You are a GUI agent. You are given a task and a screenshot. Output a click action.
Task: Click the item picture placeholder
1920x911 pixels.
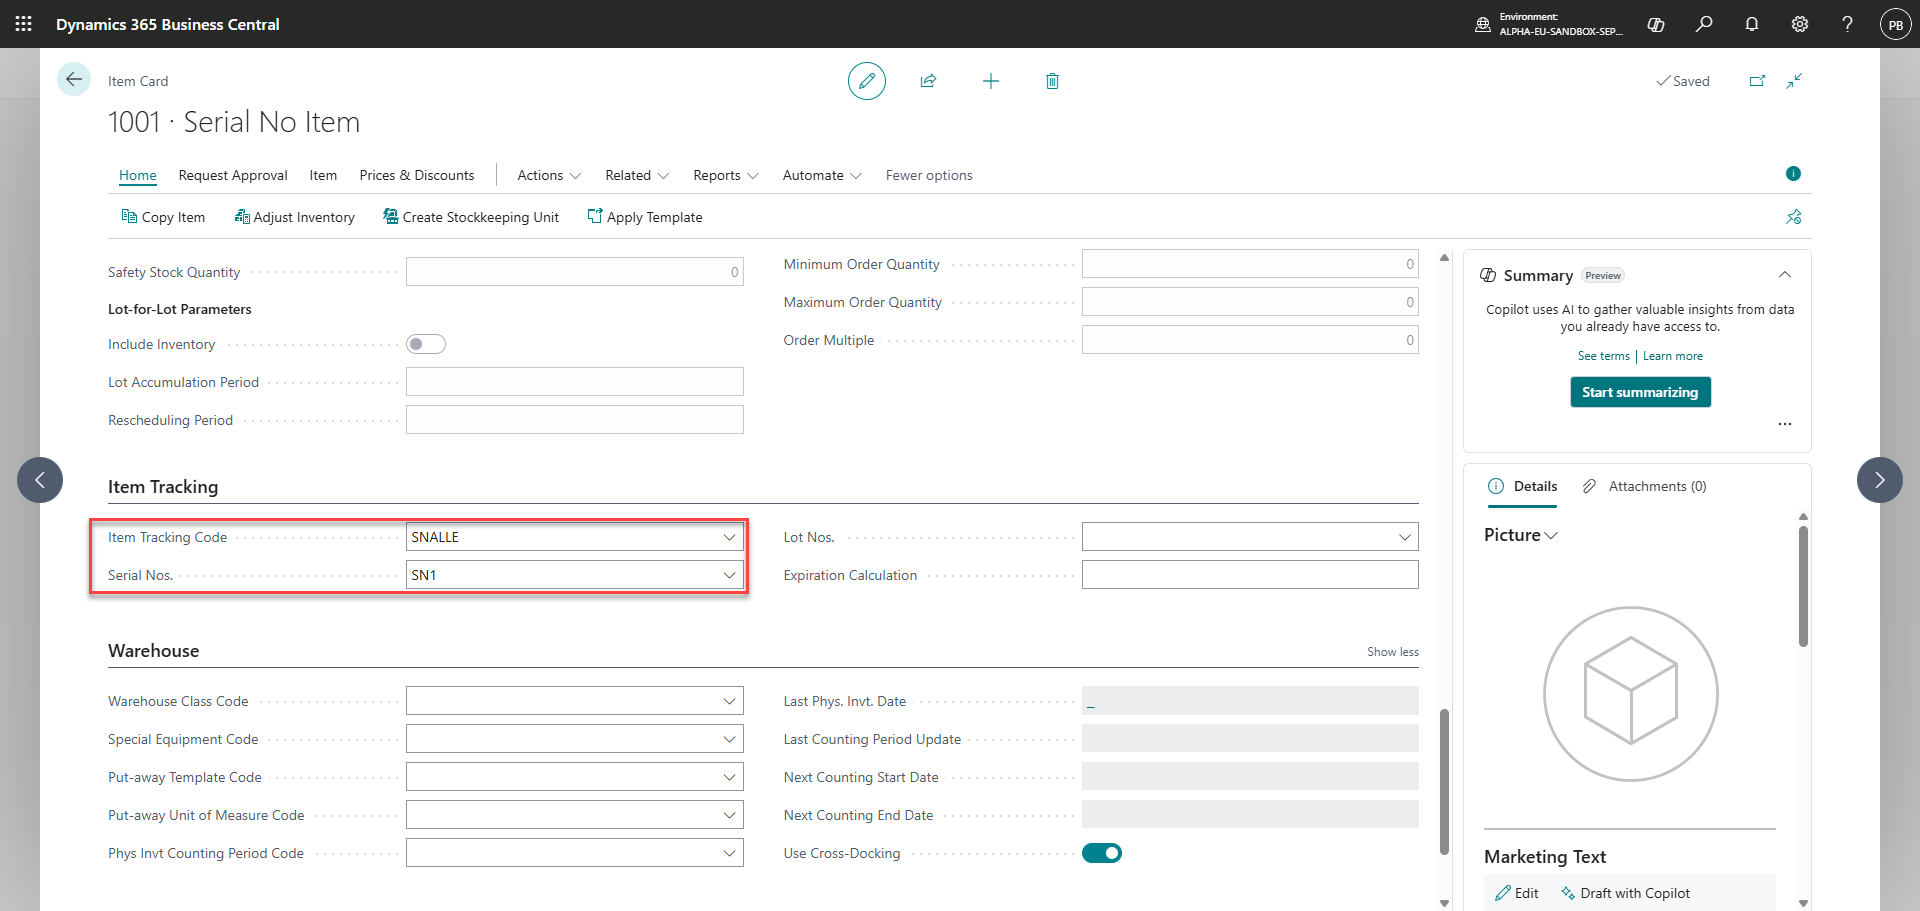(x=1630, y=693)
